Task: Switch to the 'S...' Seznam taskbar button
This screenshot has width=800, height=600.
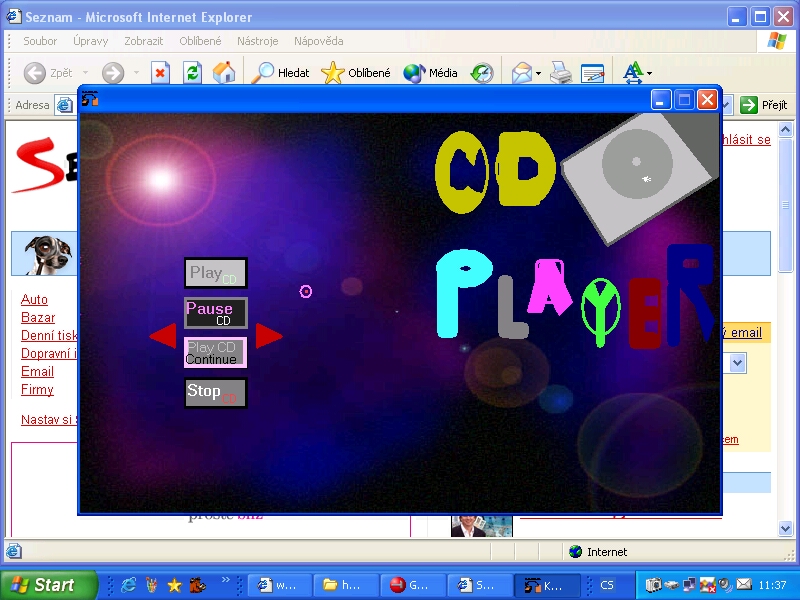Action: [x=479, y=585]
